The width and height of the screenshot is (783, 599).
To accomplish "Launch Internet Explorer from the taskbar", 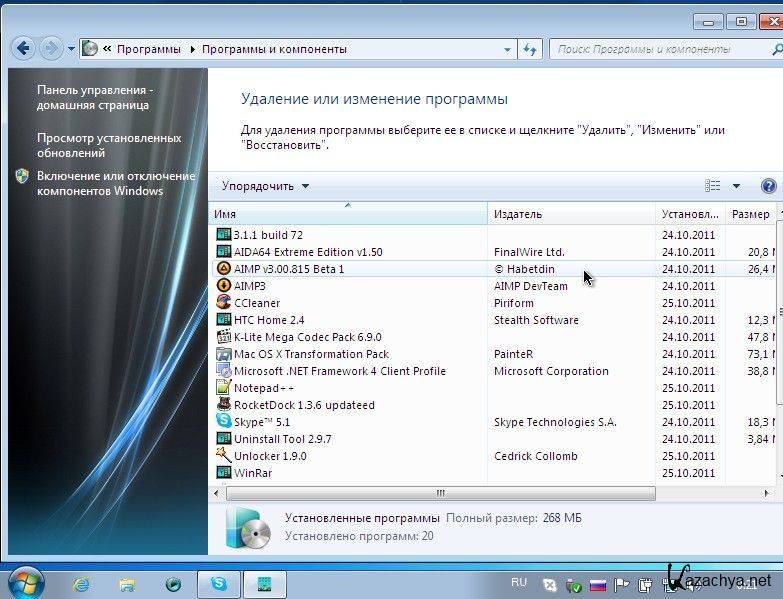I will (81, 584).
